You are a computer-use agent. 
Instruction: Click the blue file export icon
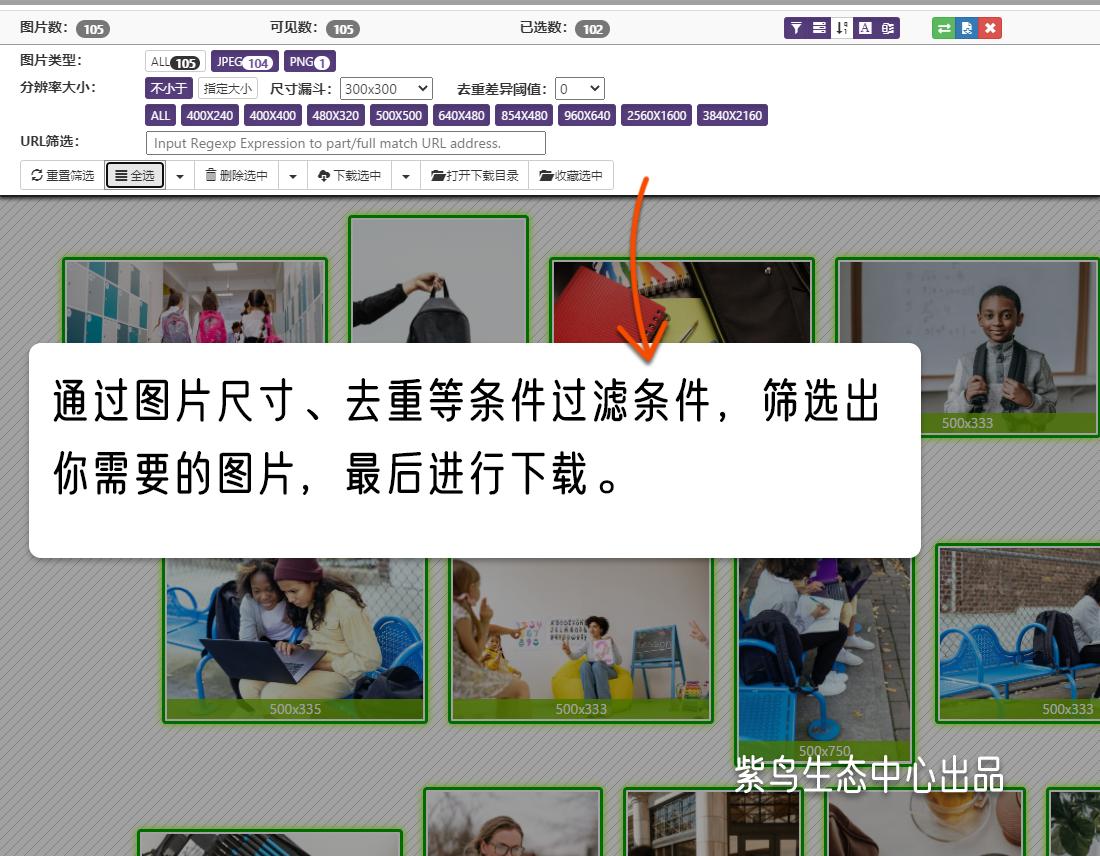(966, 28)
